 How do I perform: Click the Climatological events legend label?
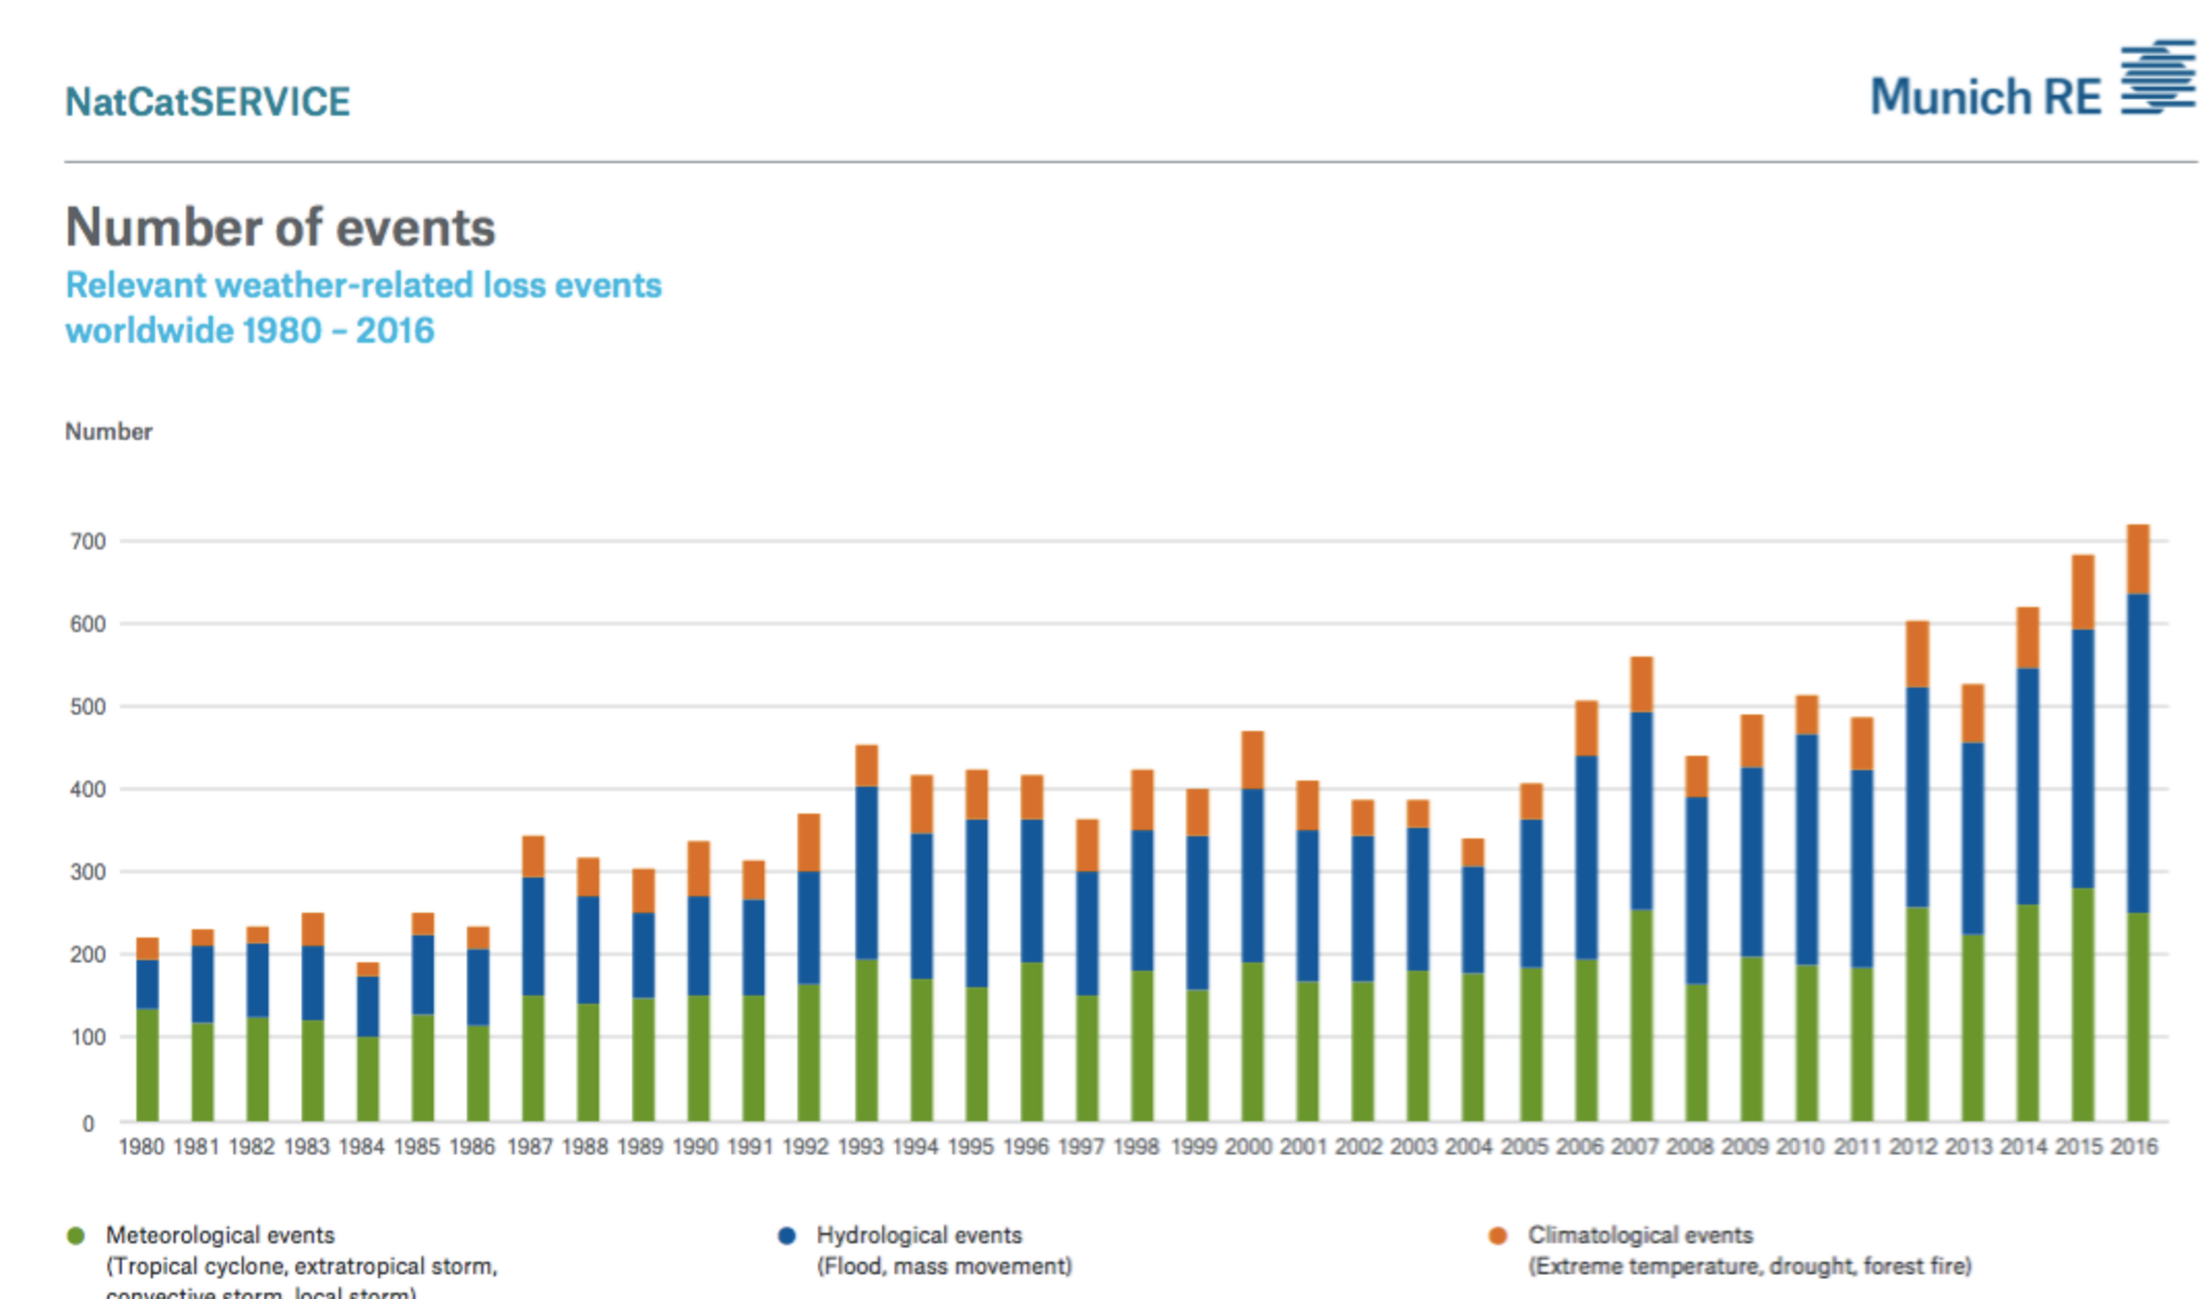click(1640, 1236)
